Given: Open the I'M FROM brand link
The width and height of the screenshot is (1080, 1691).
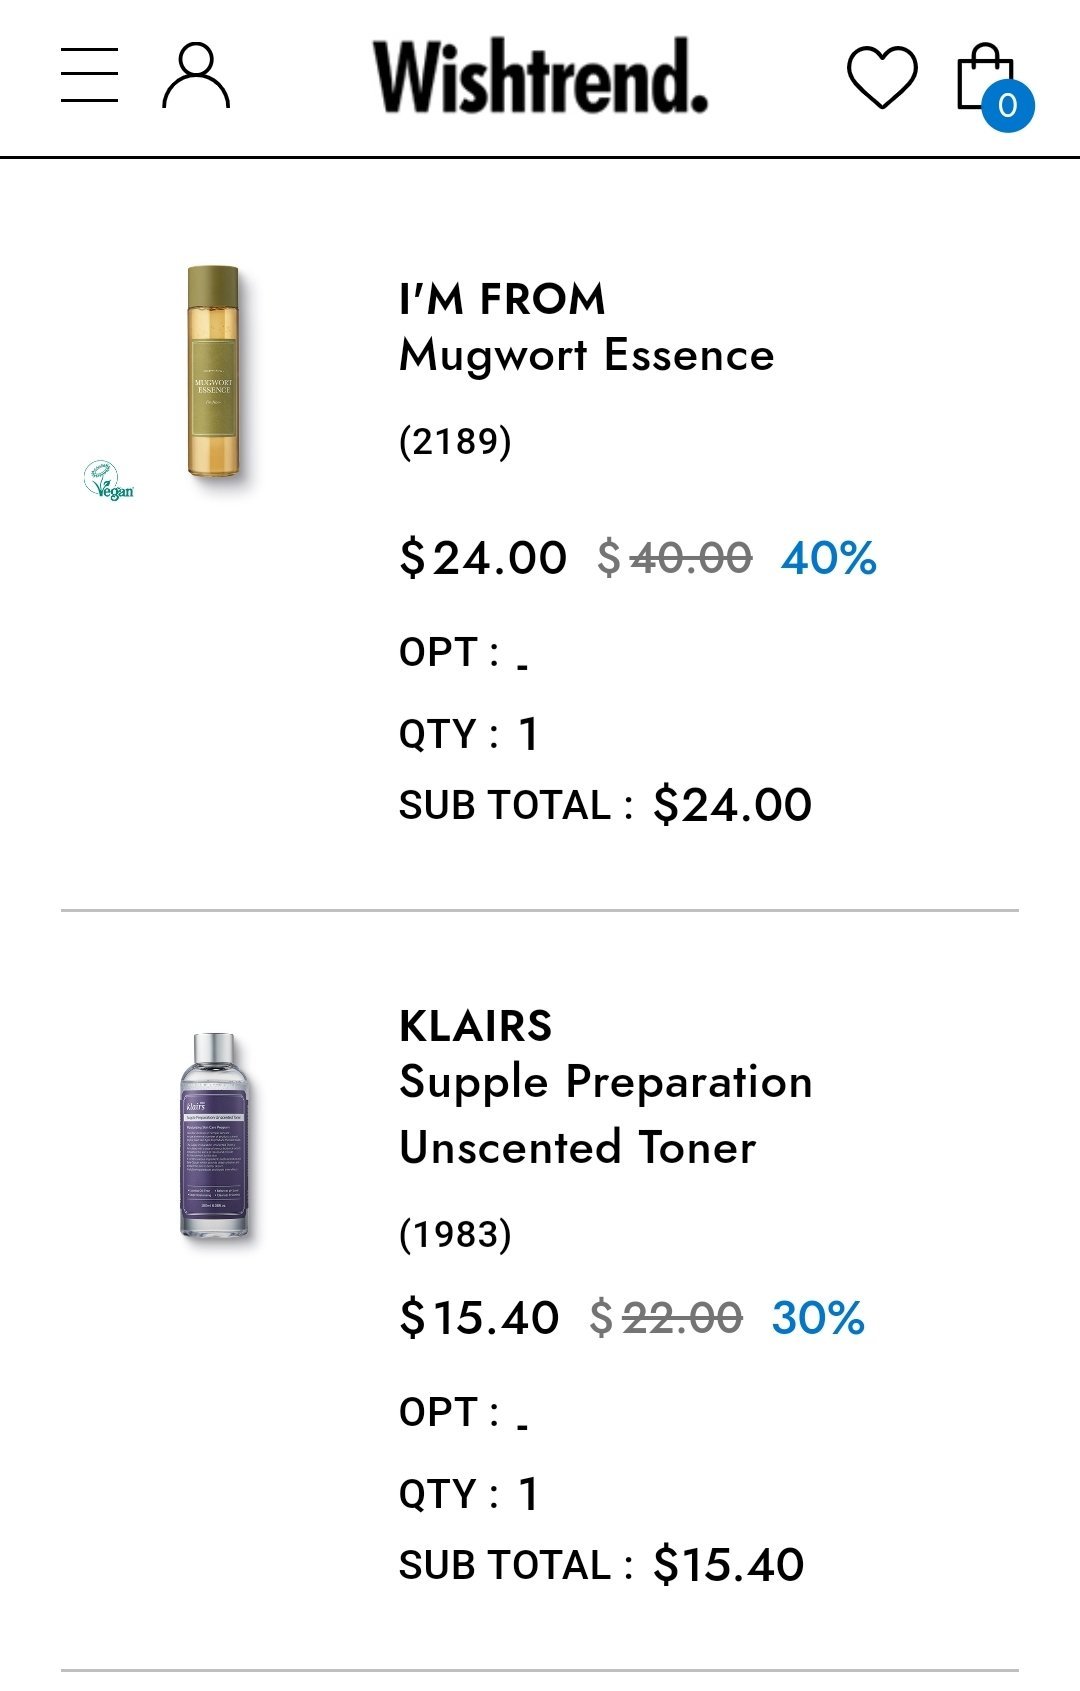Looking at the screenshot, I should tap(502, 299).
